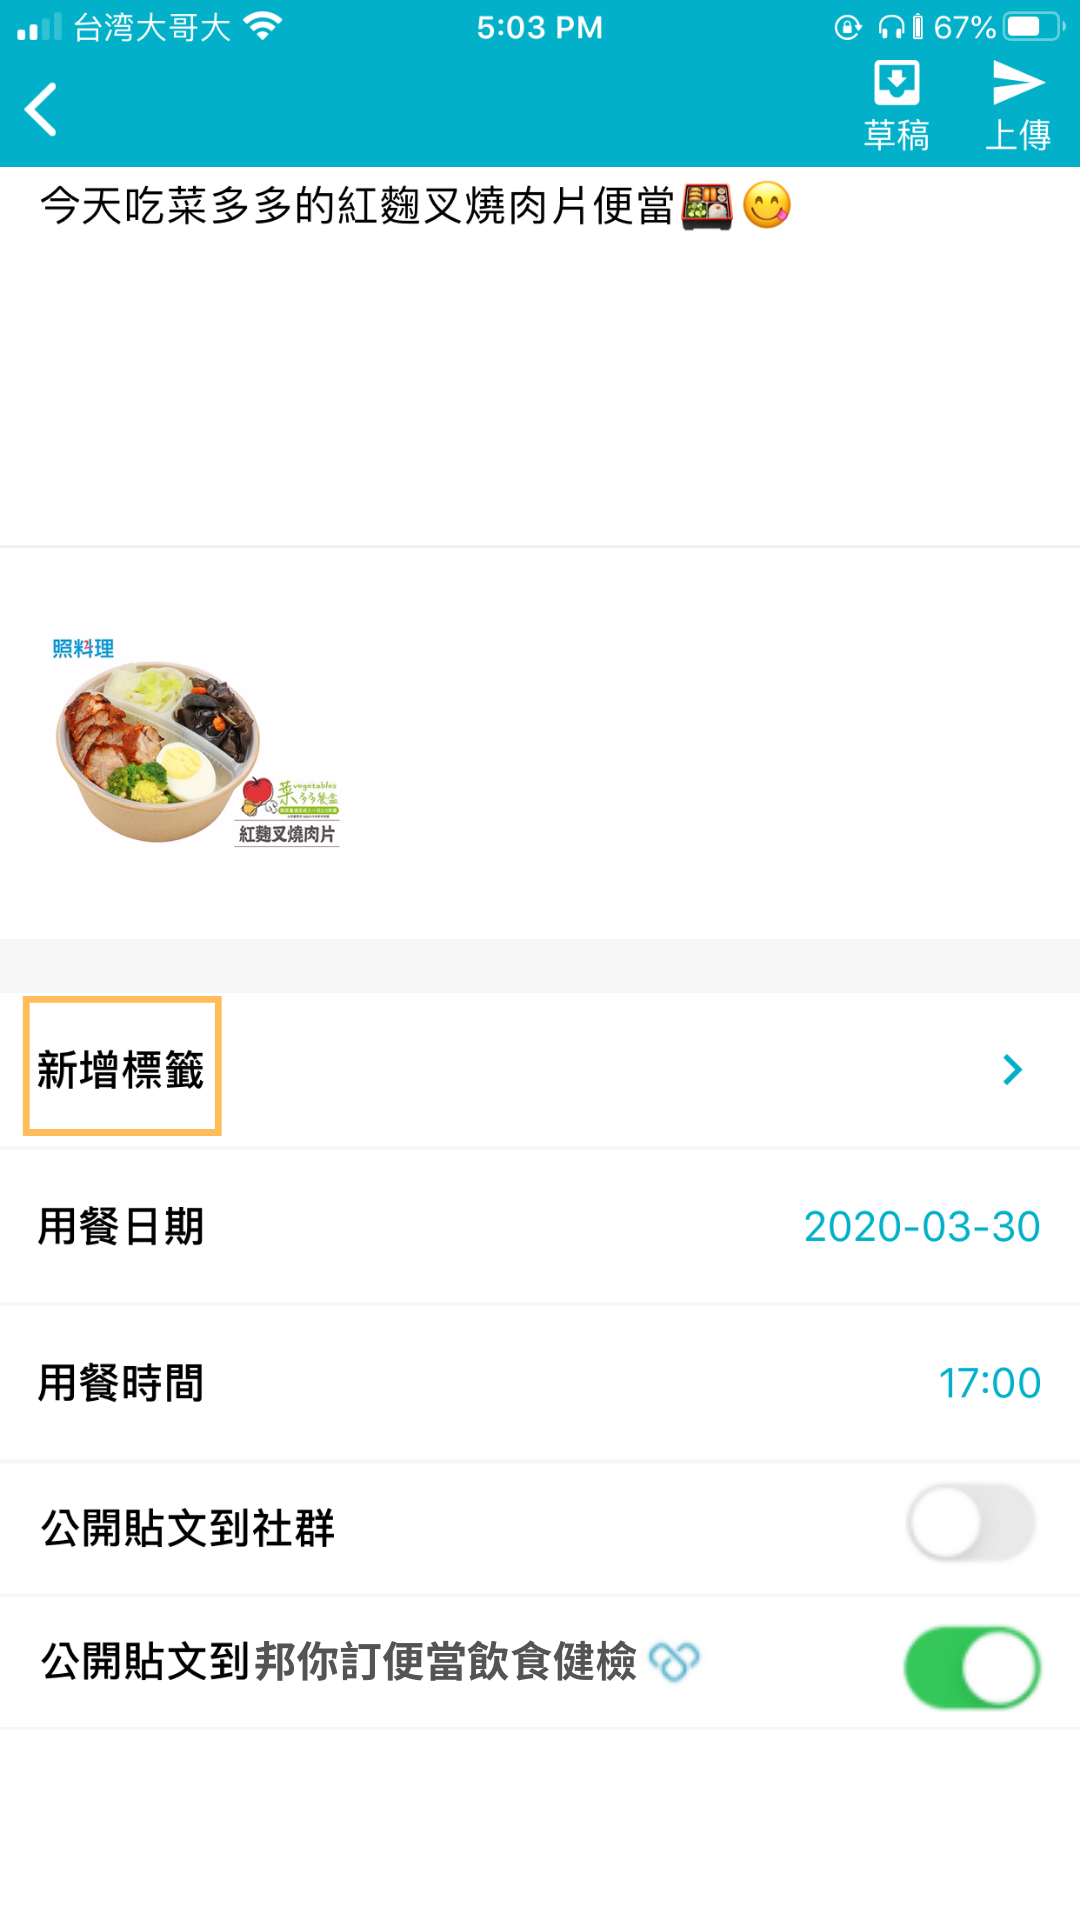Open meal time picker 17:00

(989, 1383)
